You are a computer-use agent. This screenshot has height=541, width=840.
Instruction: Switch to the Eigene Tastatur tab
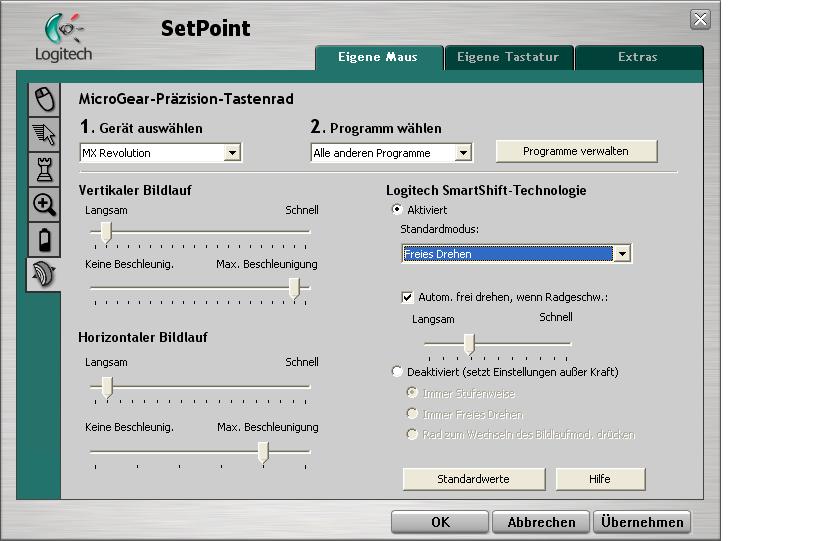pyautogui.click(x=508, y=57)
